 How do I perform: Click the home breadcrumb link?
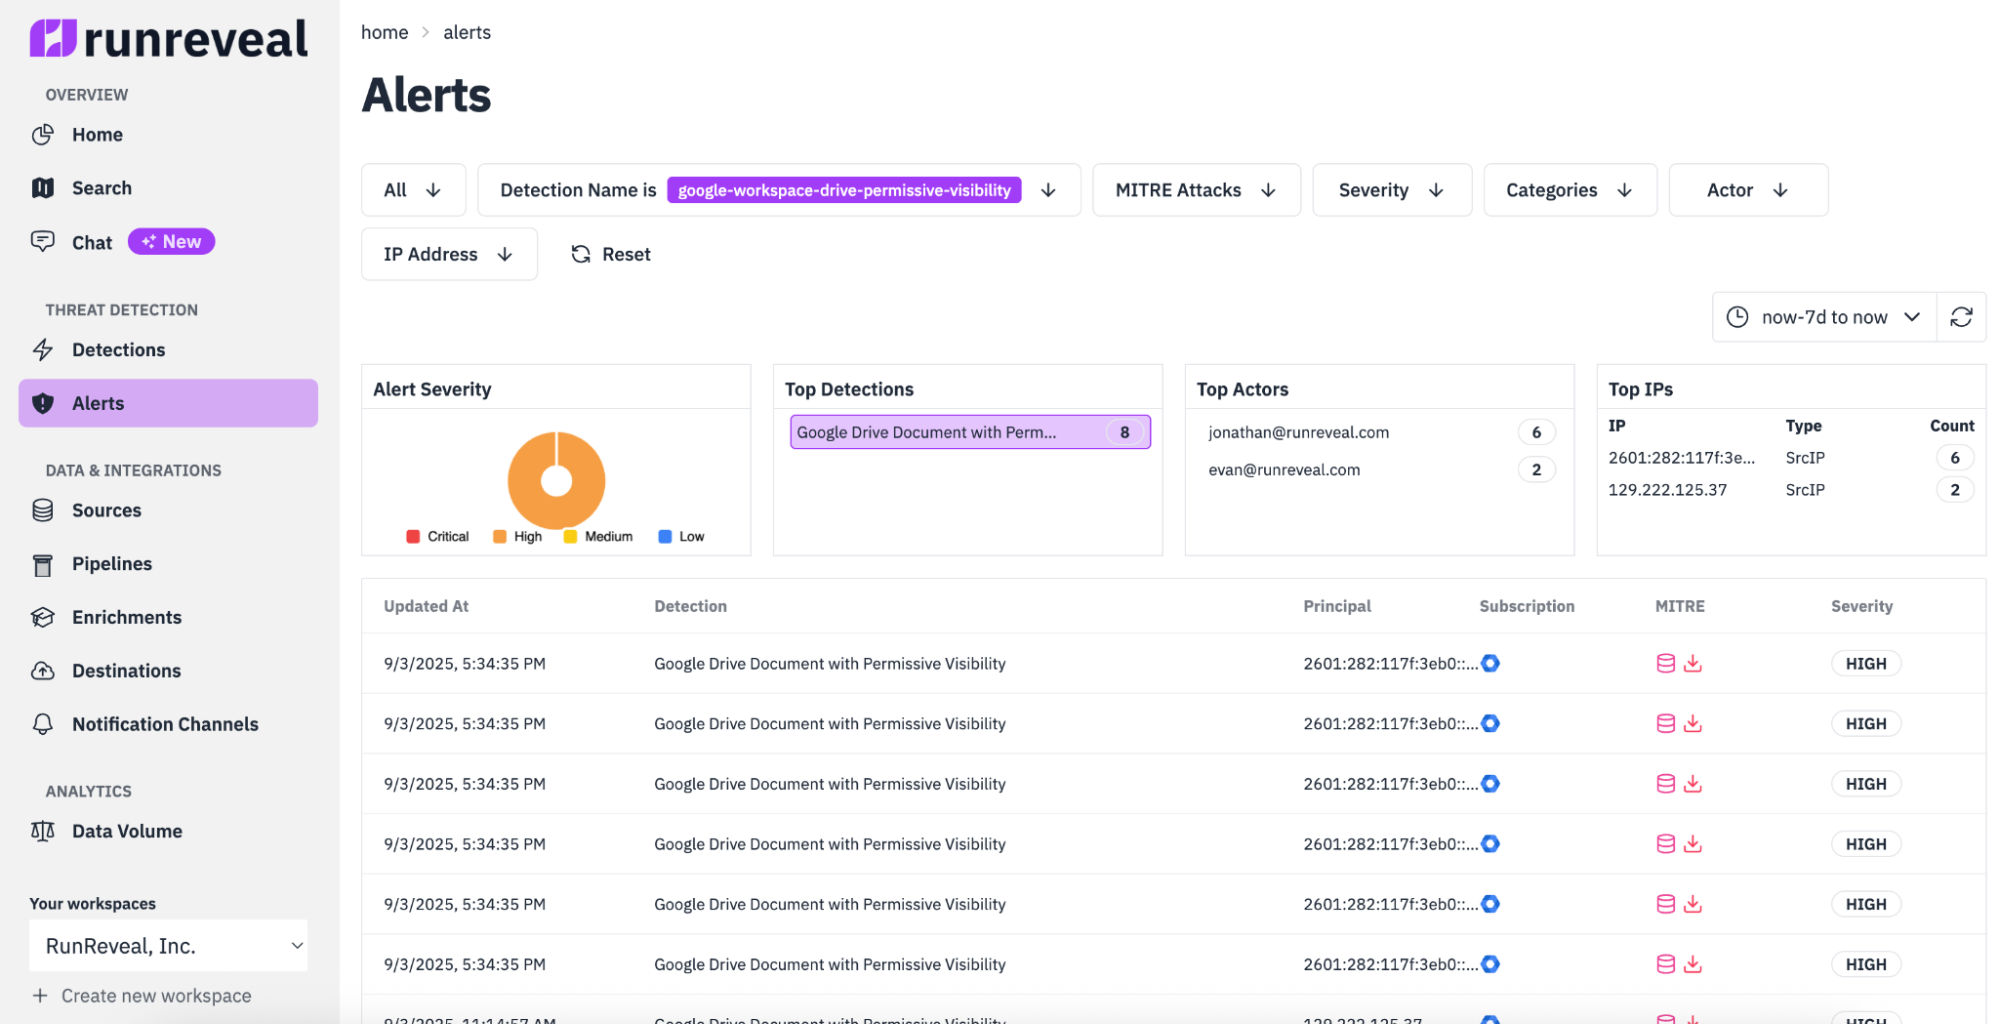point(384,32)
